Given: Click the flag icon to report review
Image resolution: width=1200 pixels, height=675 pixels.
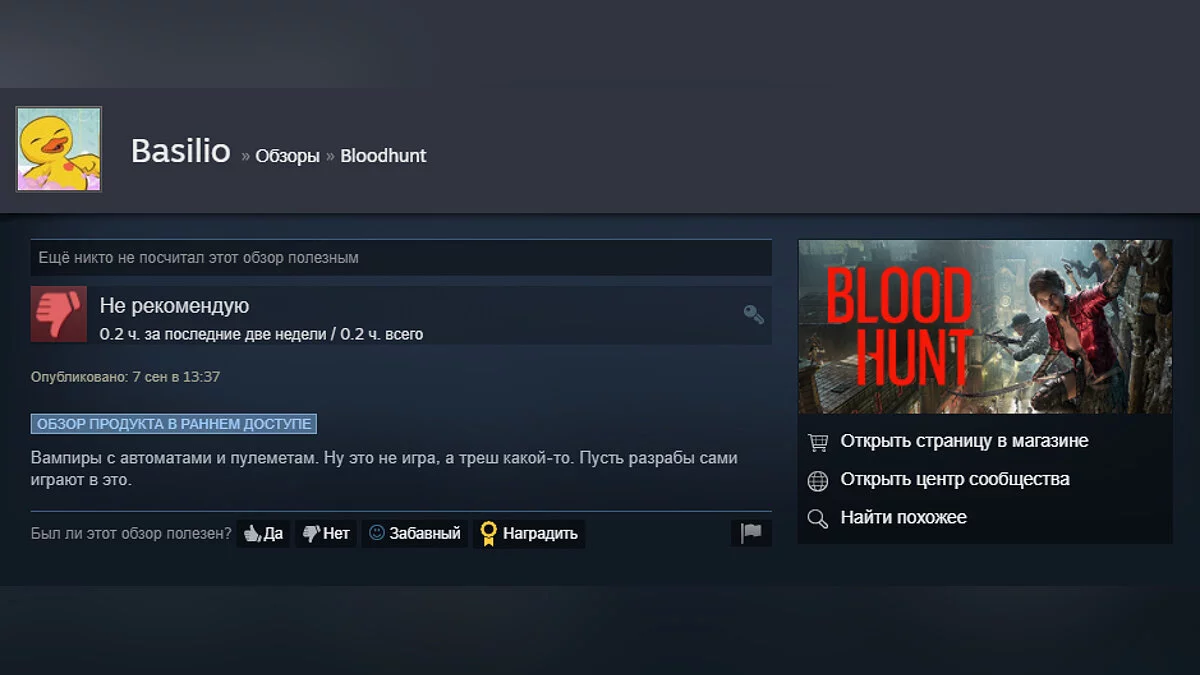Looking at the screenshot, I should [x=751, y=533].
